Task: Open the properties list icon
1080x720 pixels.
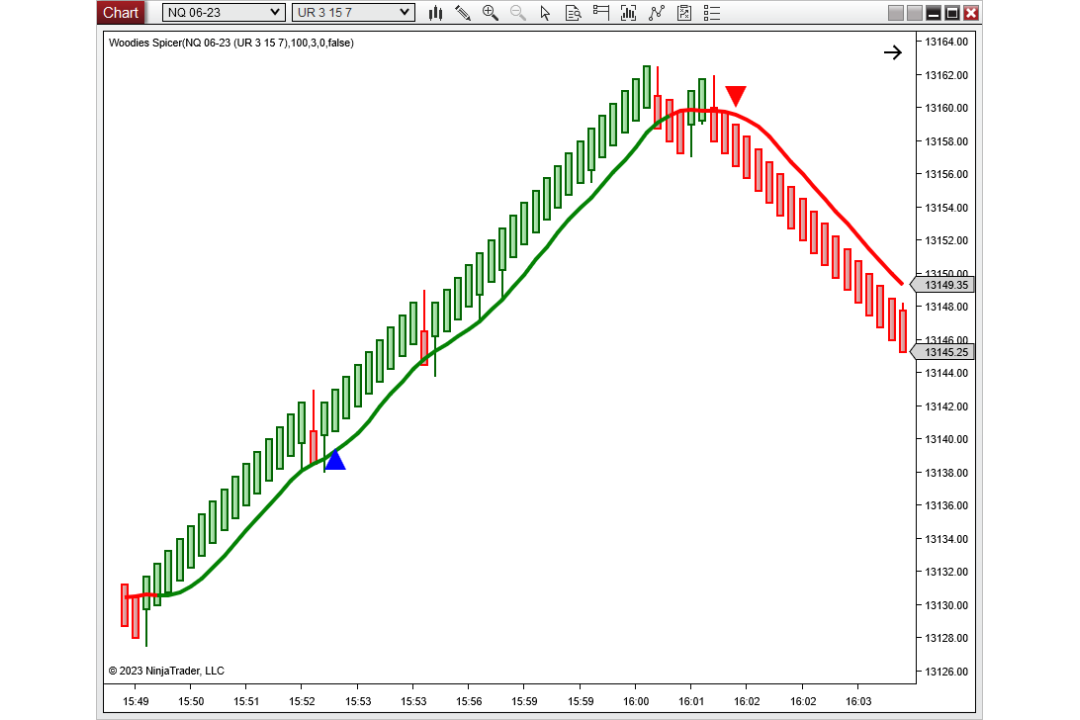Action: [712, 13]
